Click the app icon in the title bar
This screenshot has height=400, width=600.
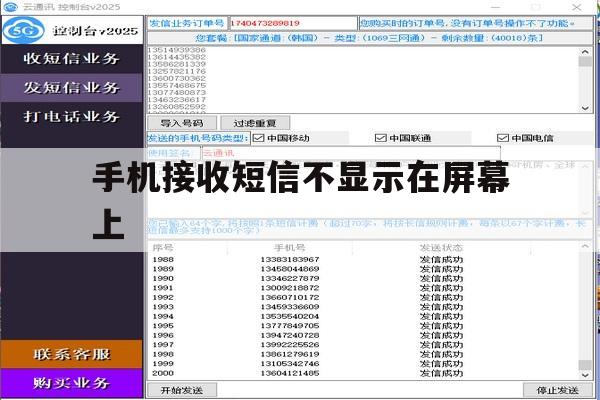(x=10, y=7)
